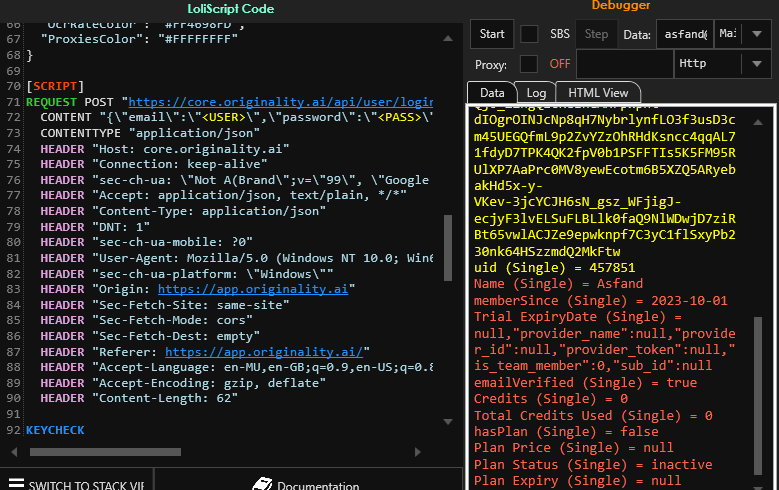
Task: Click the Data panel vertical scrollbar thumb
Action: click(758, 396)
